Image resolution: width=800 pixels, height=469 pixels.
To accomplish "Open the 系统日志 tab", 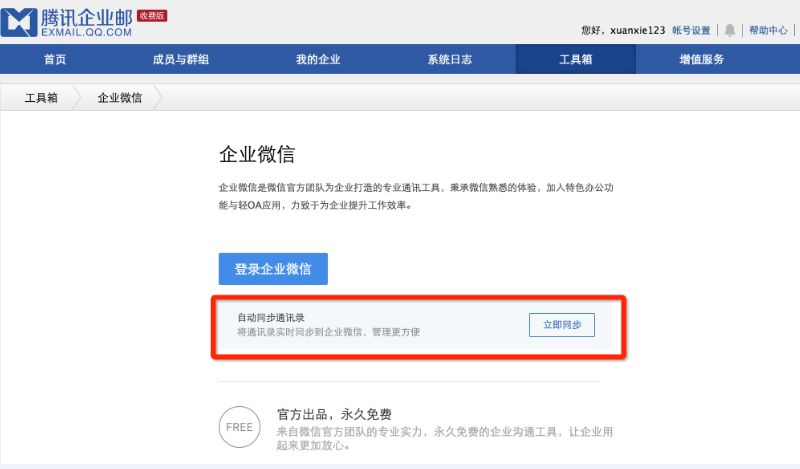I will coord(449,60).
